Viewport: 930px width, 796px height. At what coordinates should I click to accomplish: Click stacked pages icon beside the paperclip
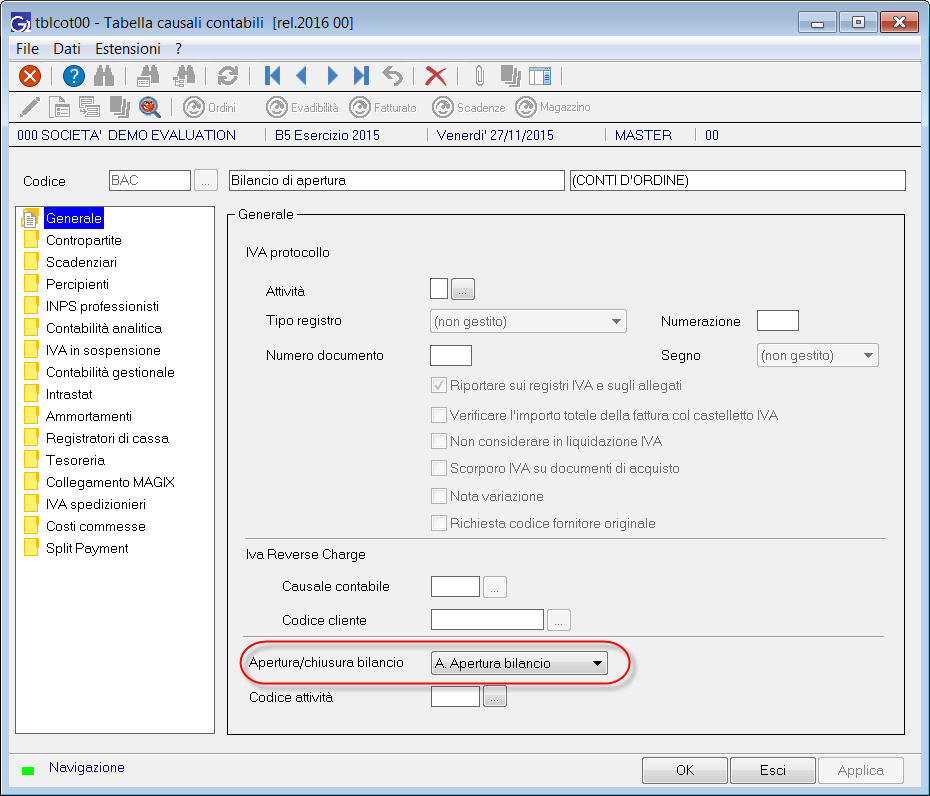click(510, 76)
